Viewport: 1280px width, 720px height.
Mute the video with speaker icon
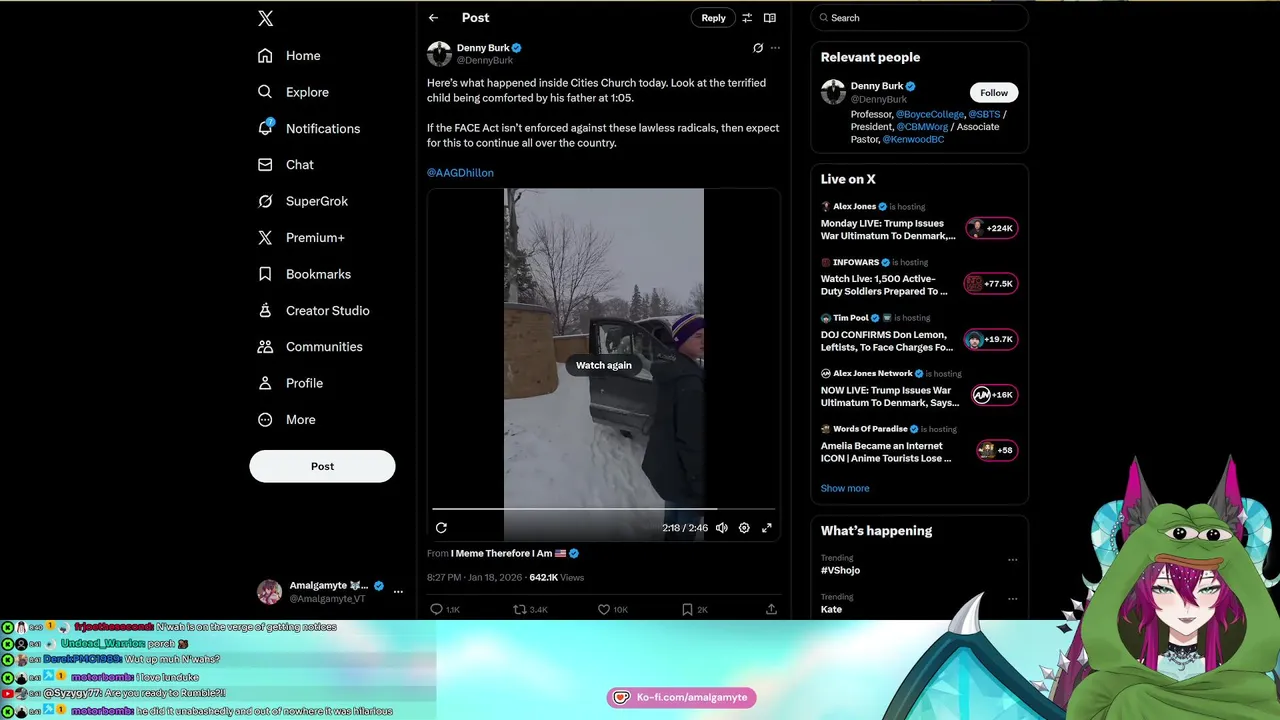tap(722, 528)
